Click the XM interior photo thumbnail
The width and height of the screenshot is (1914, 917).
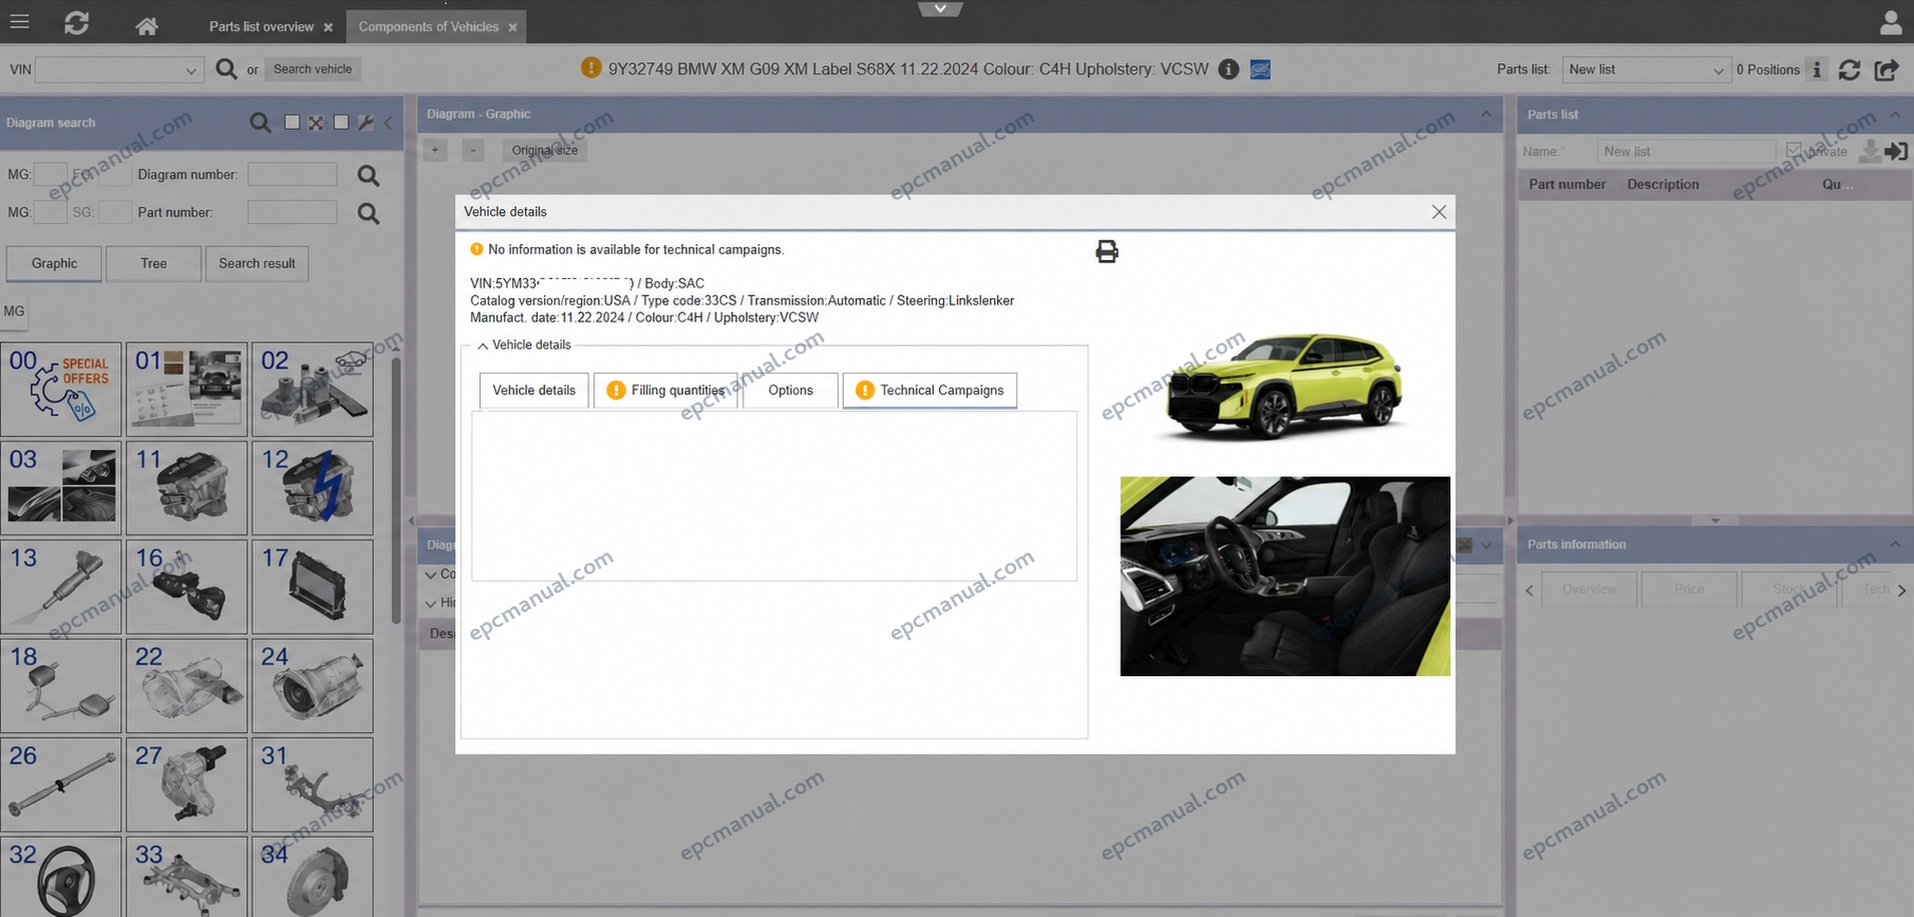(1285, 576)
